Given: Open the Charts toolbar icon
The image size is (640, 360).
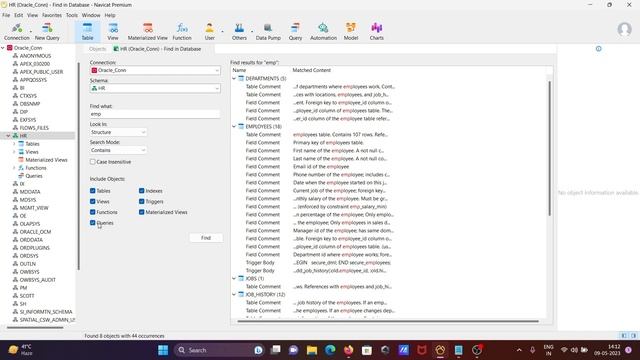Looking at the screenshot, I should pos(376,31).
